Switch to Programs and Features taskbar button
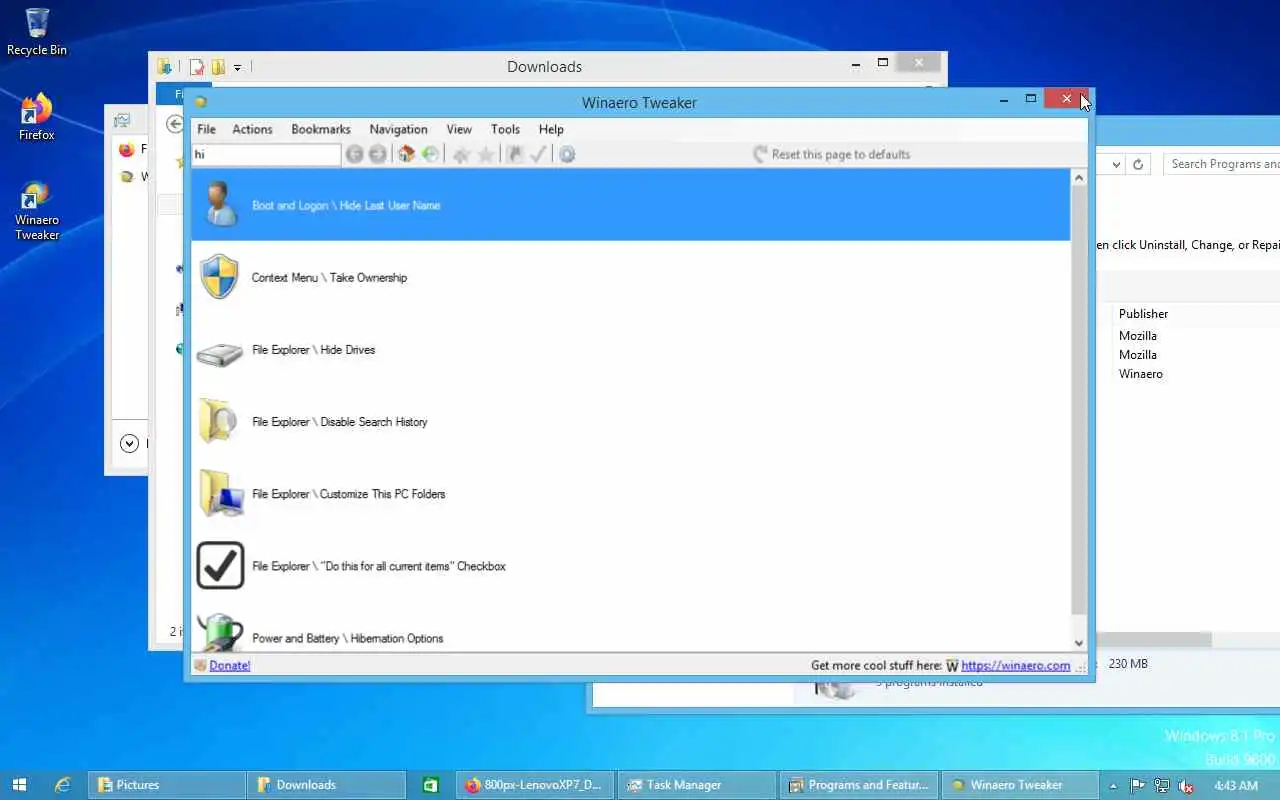 (x=858, y=785)
